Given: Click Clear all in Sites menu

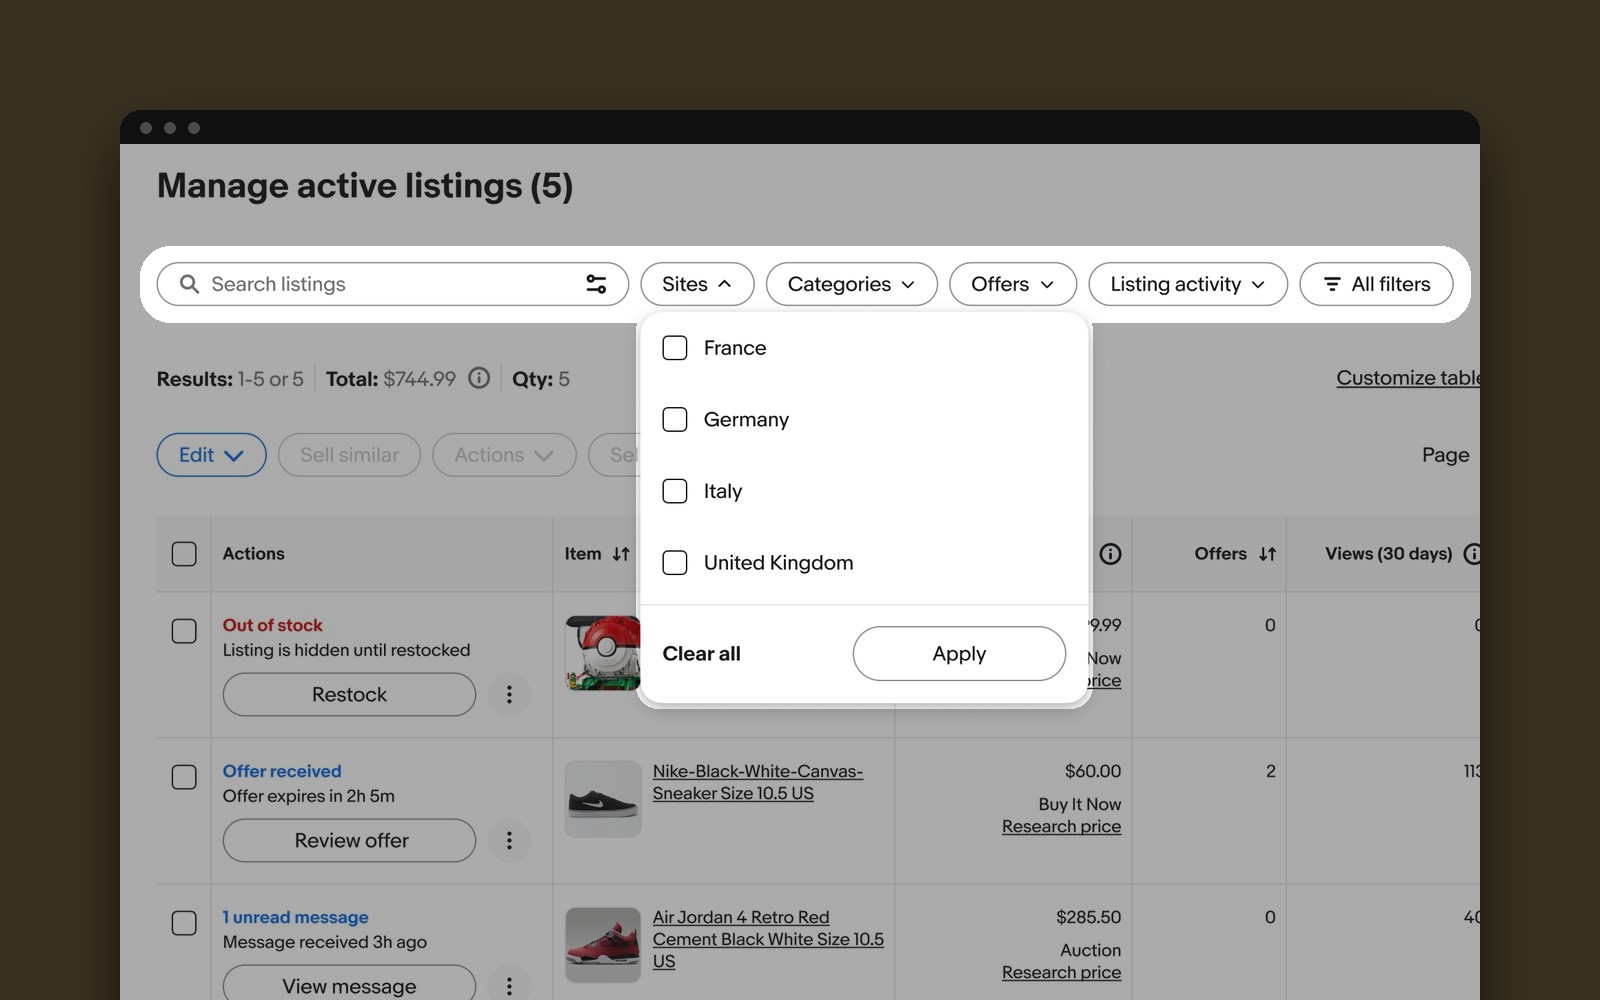Looking at the screenshot, I should [x=701, y=654].
